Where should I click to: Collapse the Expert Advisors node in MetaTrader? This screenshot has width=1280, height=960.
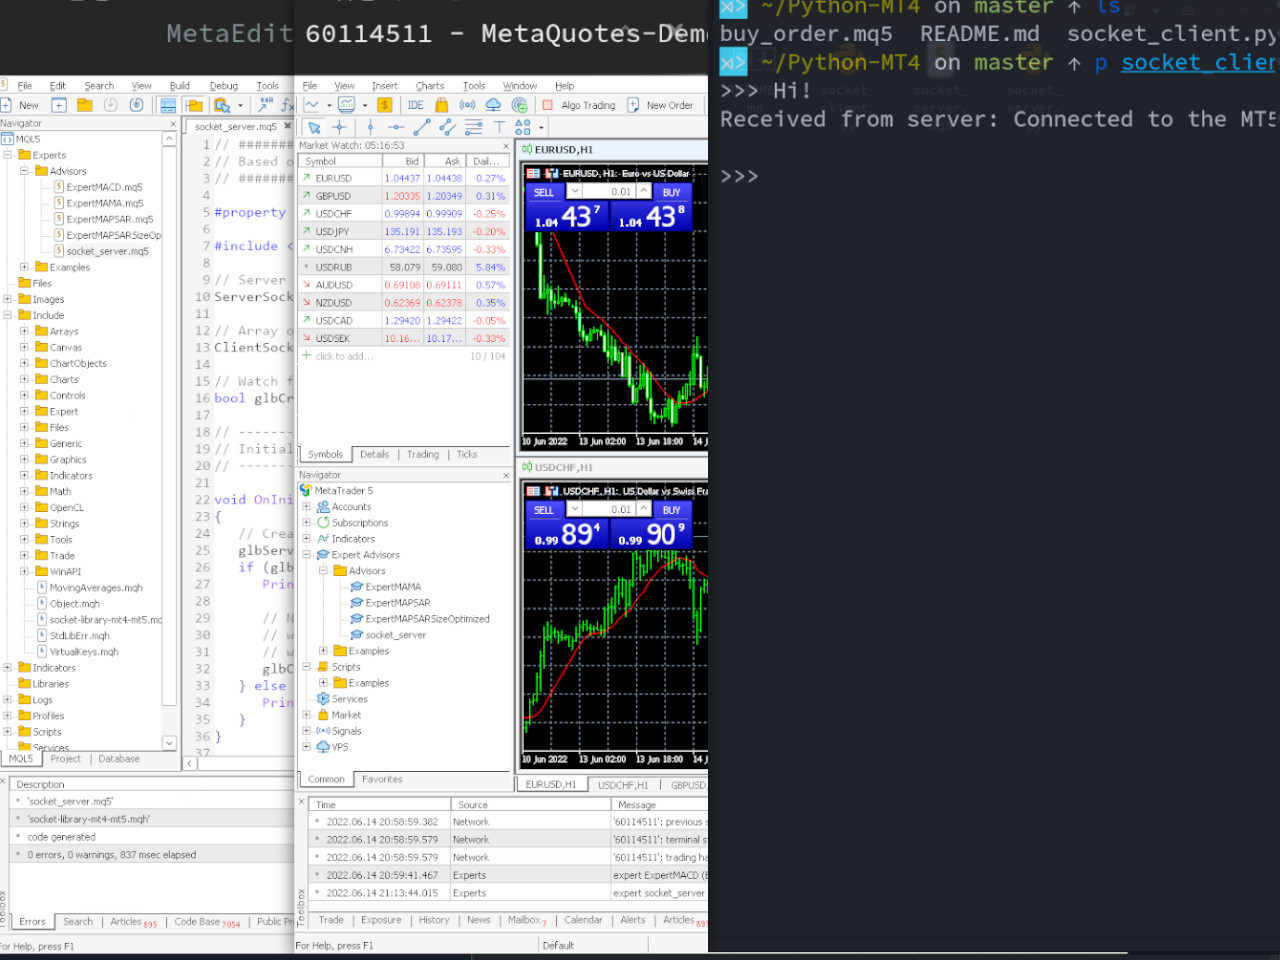[x=307, y=555]
